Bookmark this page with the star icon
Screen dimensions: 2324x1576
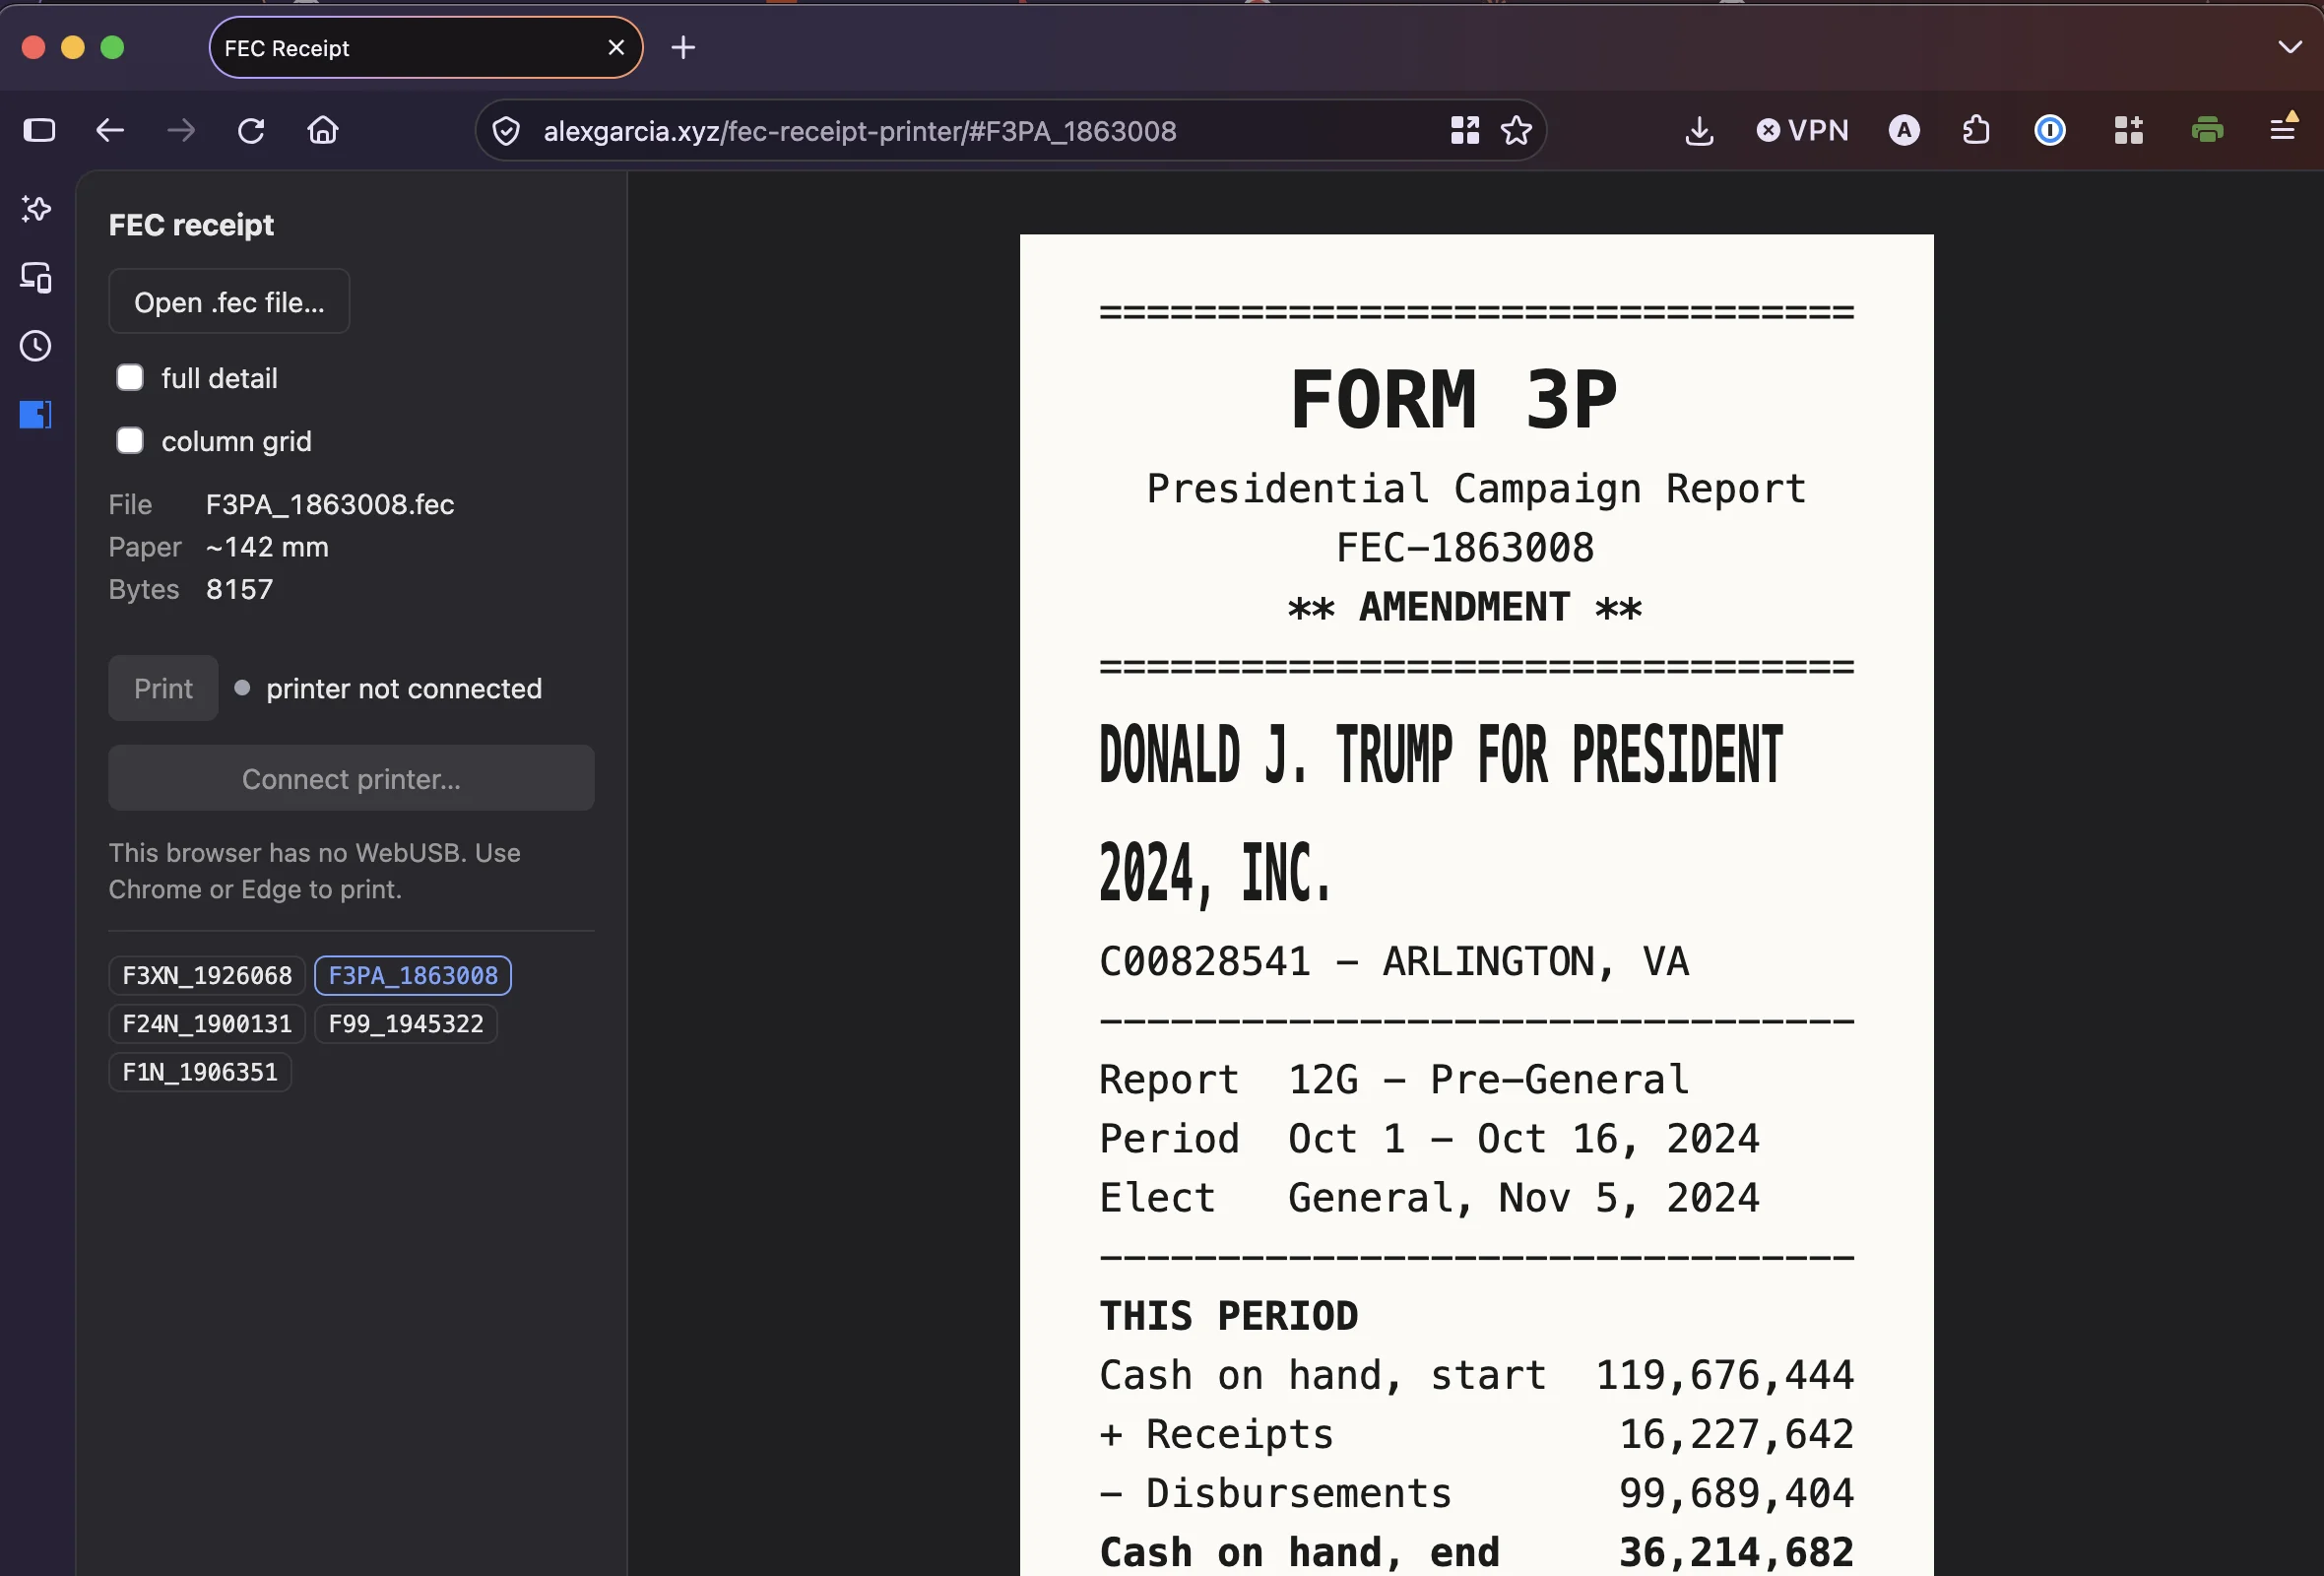1517,130
